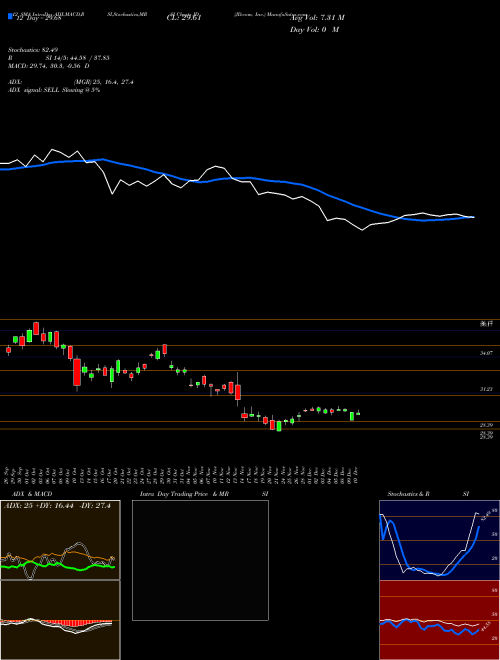The height and width of the screenshot is (660, 500).
Task: Open the empty intraday trading price chart
Action: click(x=200, y=560)
